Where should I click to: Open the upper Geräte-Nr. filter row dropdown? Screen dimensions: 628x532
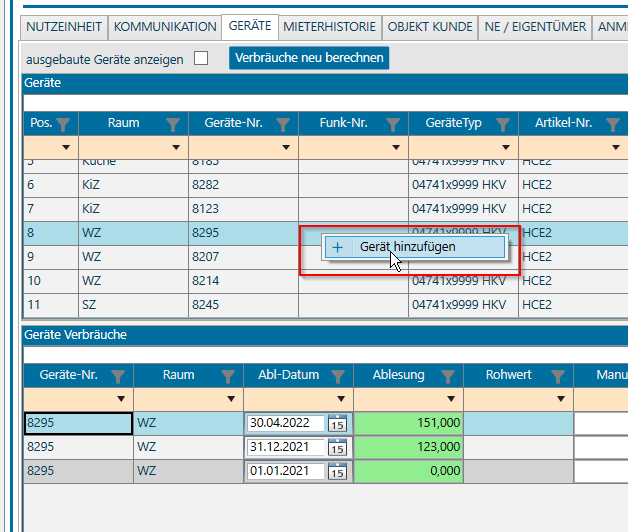tap(286, 147)
